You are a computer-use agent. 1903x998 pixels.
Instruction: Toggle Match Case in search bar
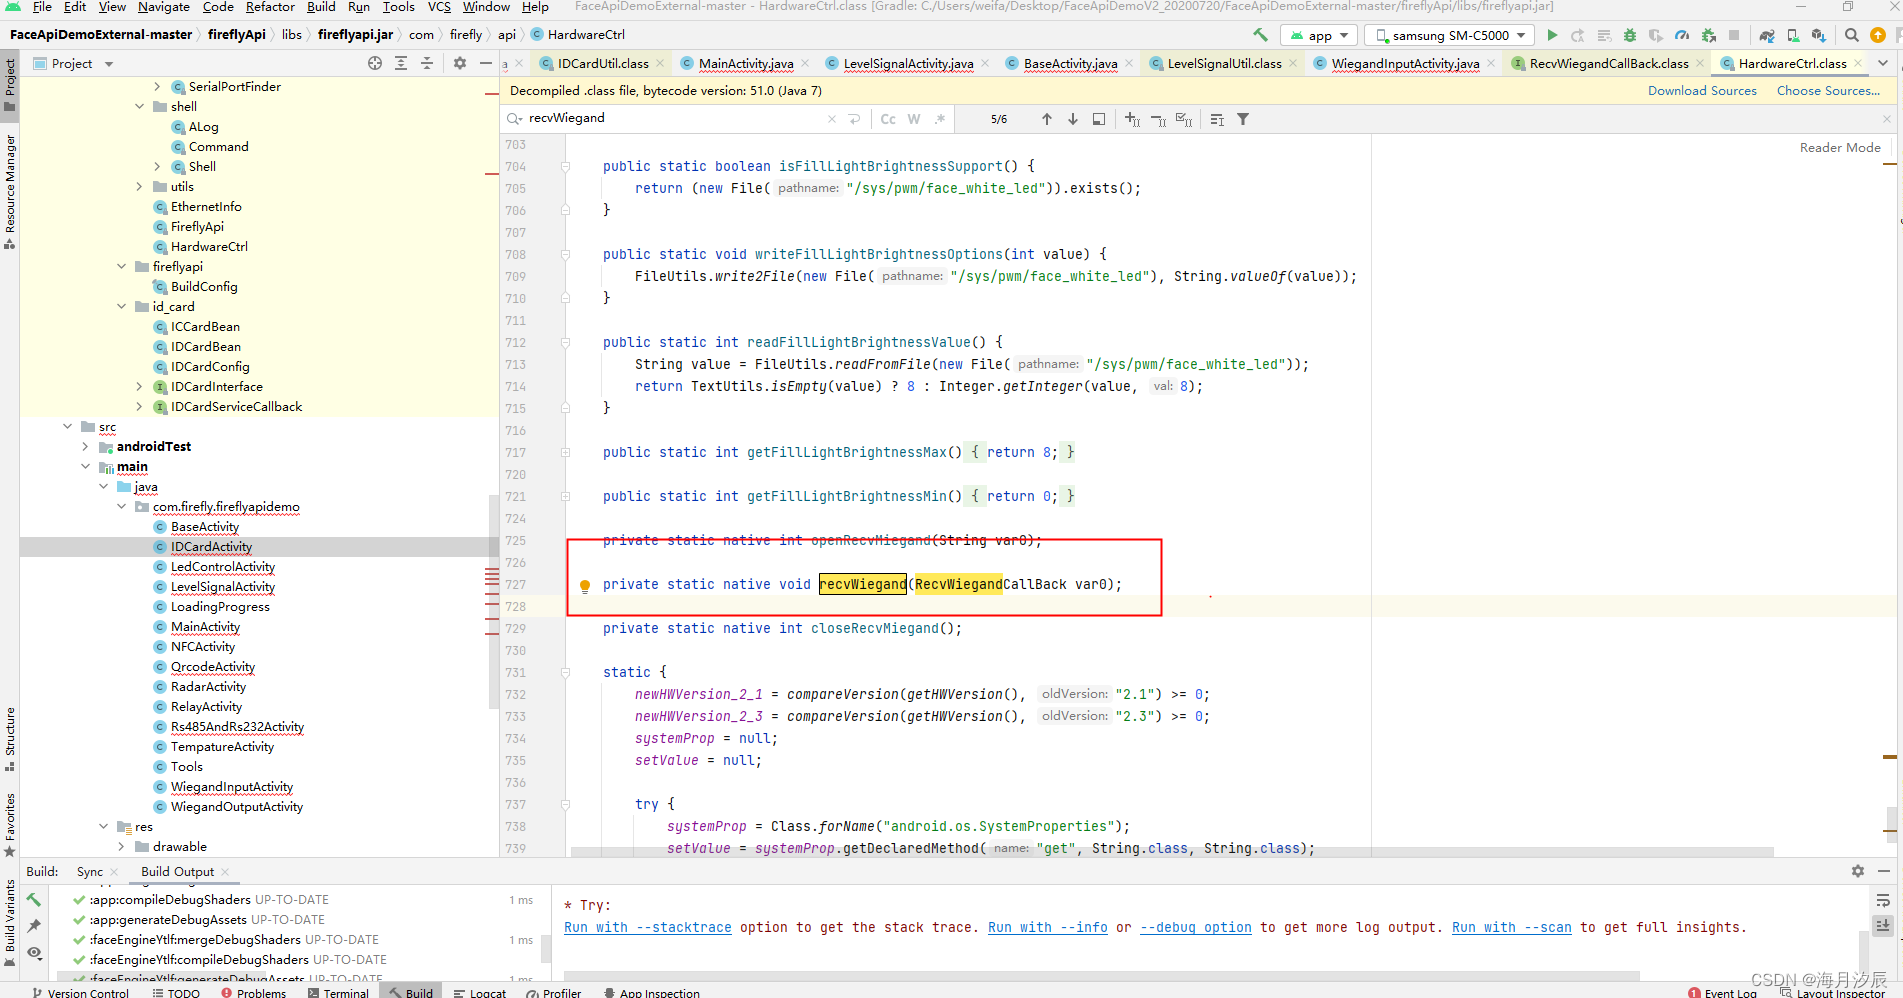click(888, 119)
